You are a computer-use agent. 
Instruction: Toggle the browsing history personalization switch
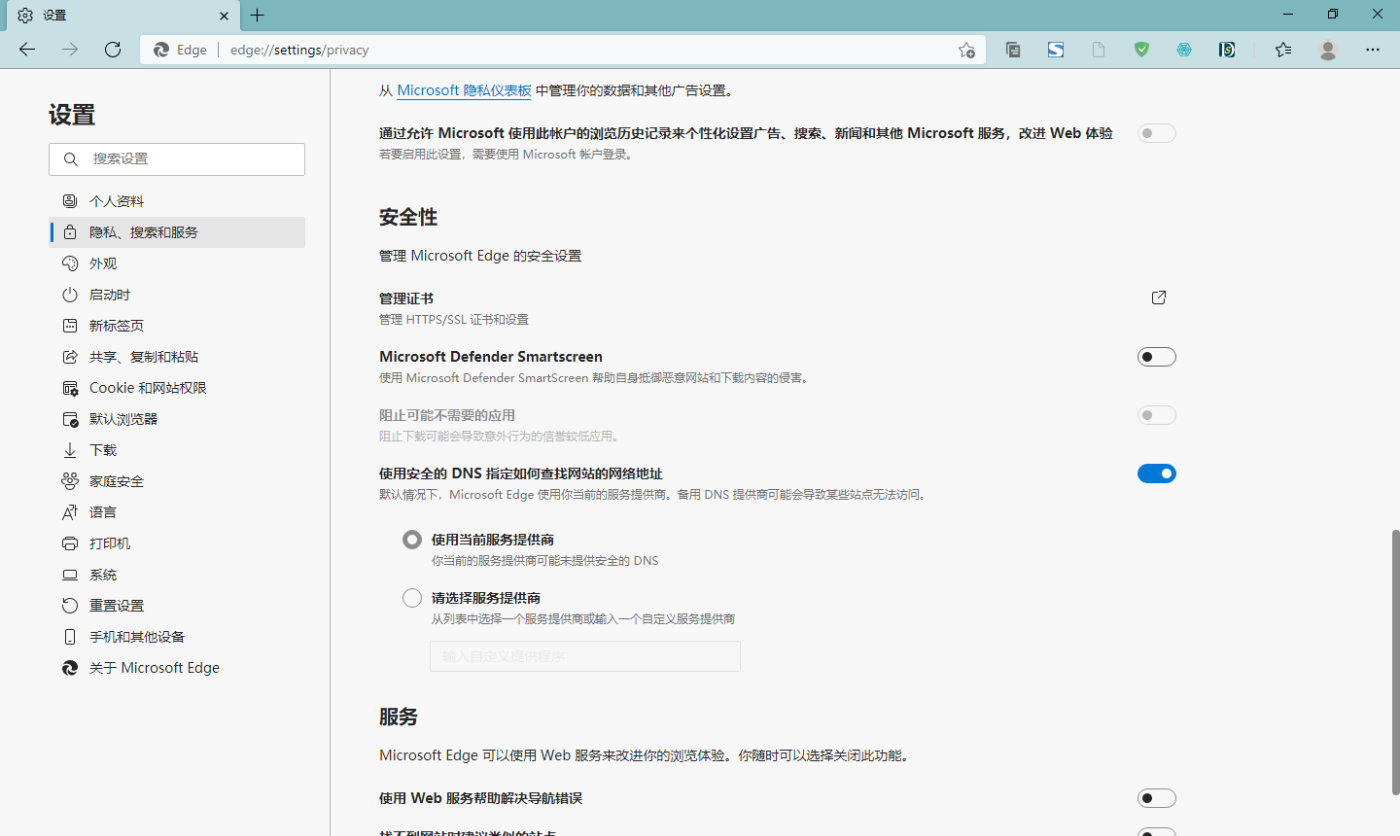[1157, 133]
